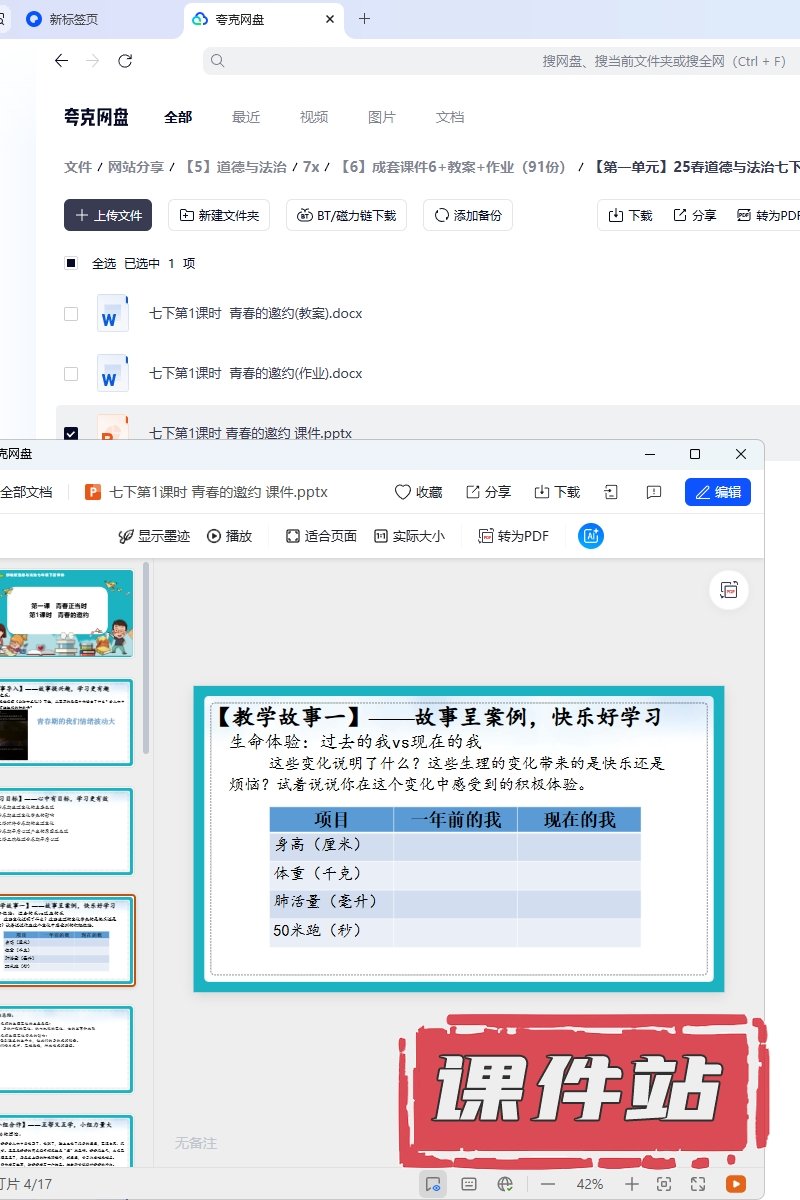The image size is (800, 1200).
Task: Click the zoom out minus icon
Action: coord(548,1184)
